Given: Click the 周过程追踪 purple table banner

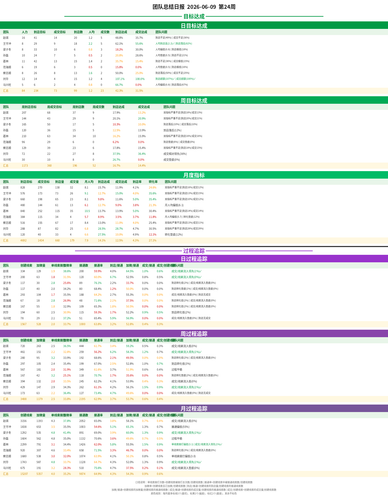Looking at the screenshot, I should point(194,333).
